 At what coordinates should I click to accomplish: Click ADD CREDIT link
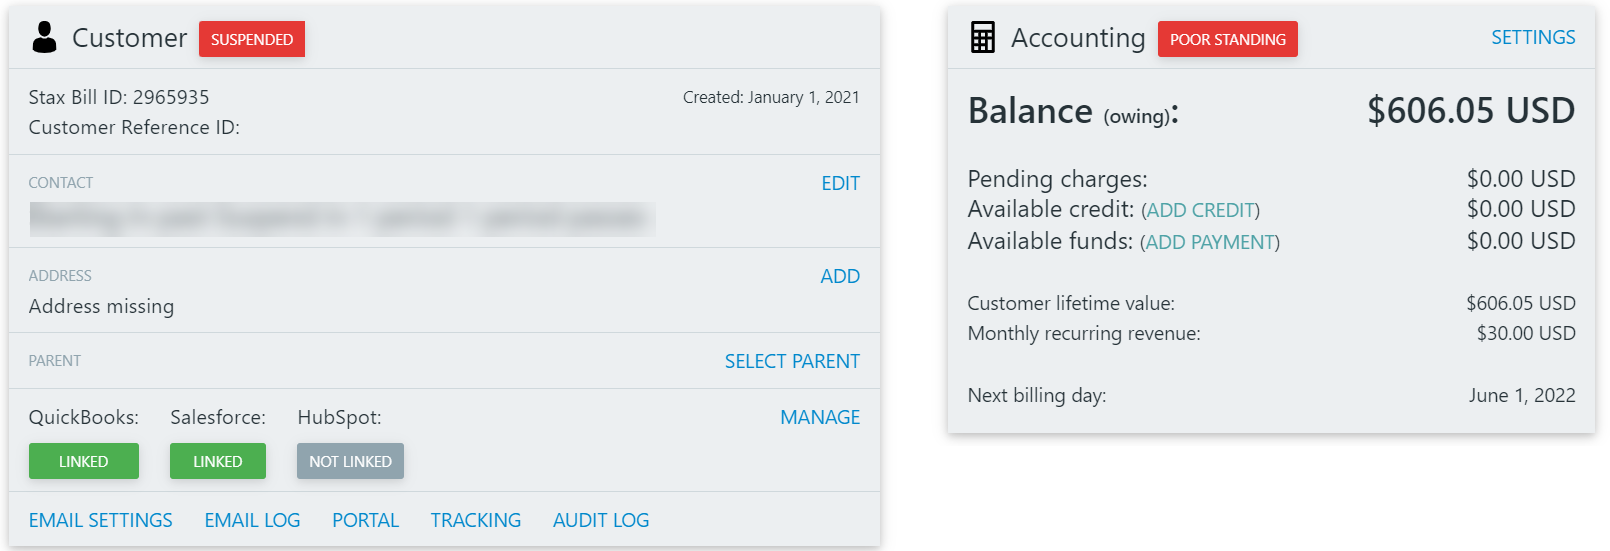pos(1201,210)
